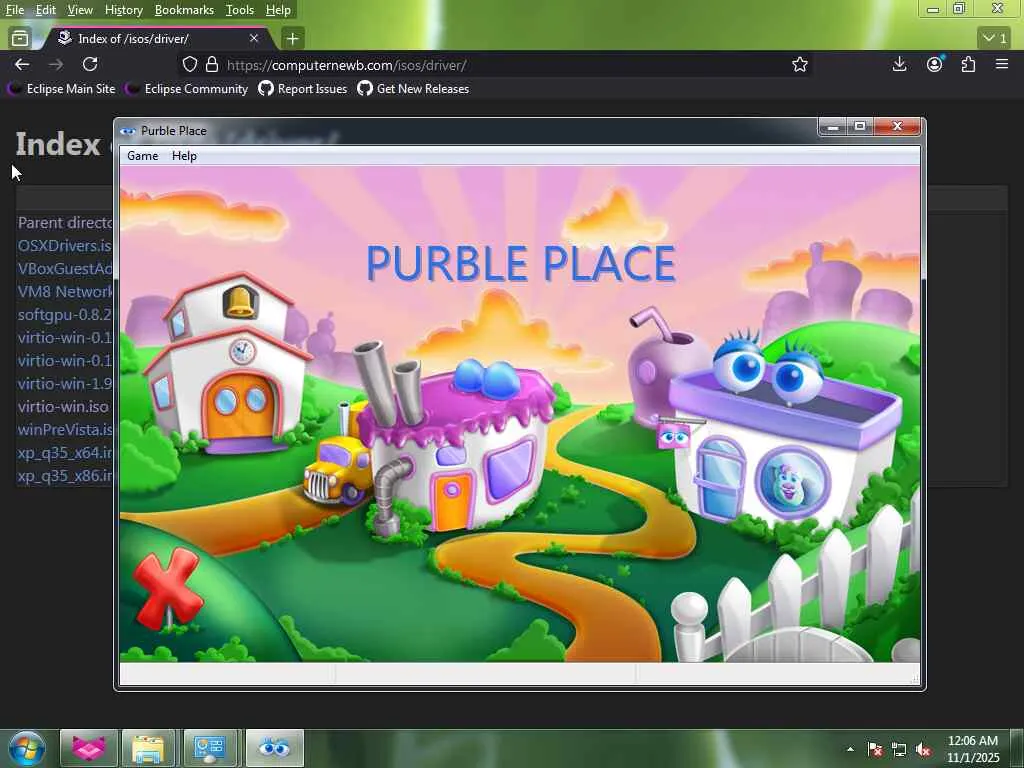Click the Control Panel taskbar icon

pos(210,748)
